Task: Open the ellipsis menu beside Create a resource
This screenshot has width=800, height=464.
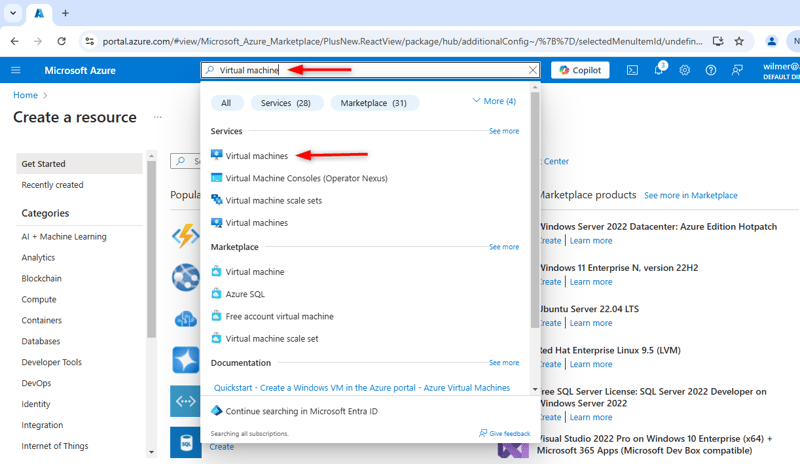Action: tap(158, 117)
